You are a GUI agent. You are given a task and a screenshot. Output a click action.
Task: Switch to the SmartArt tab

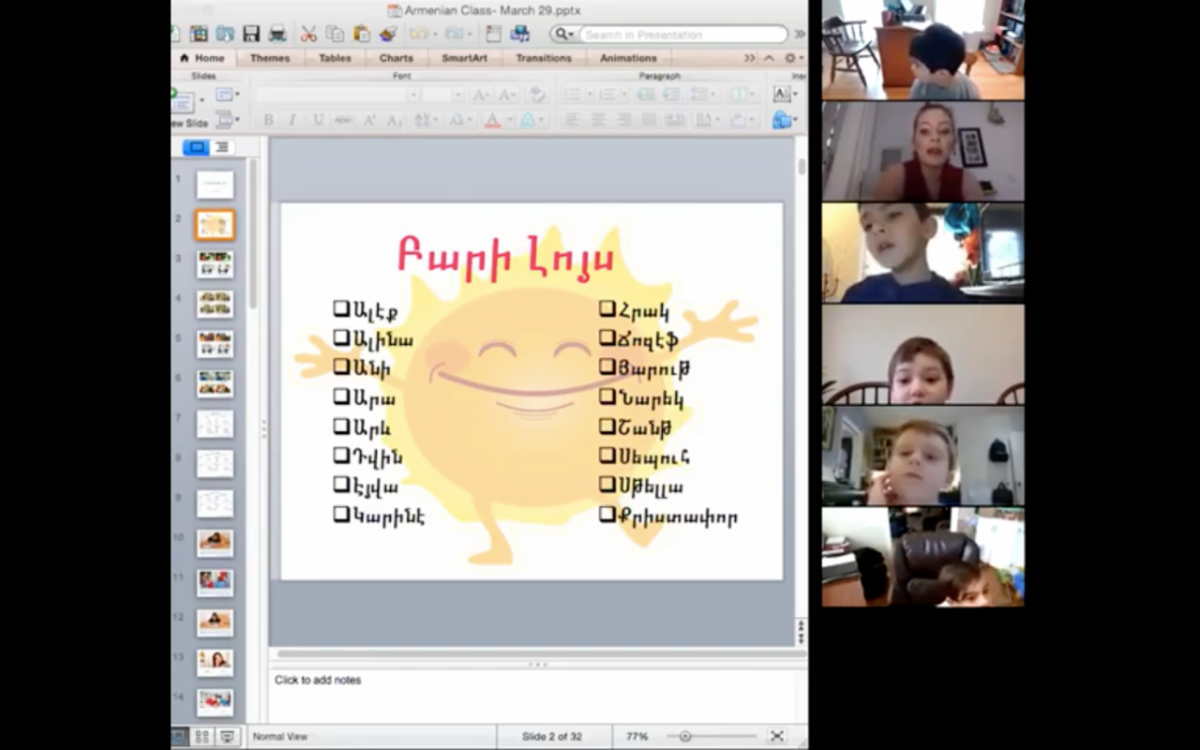click(464, 58)
